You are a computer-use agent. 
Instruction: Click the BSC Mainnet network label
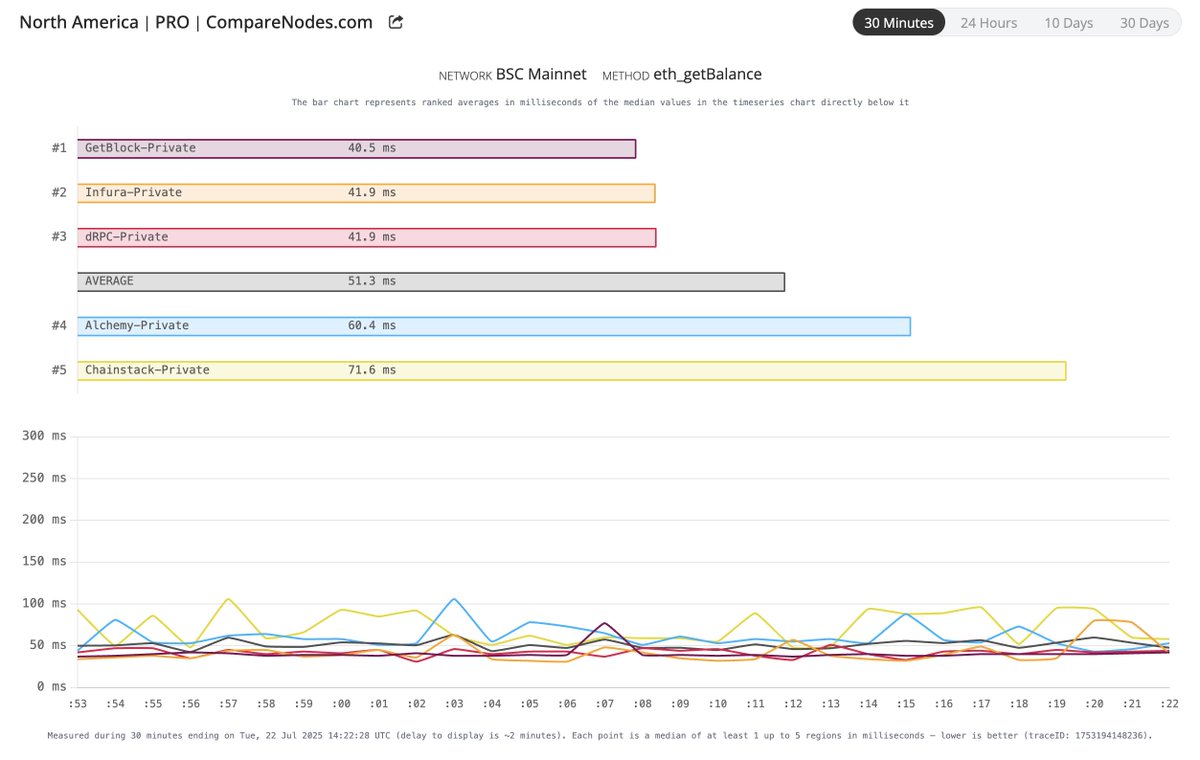(x=541, y=75)
